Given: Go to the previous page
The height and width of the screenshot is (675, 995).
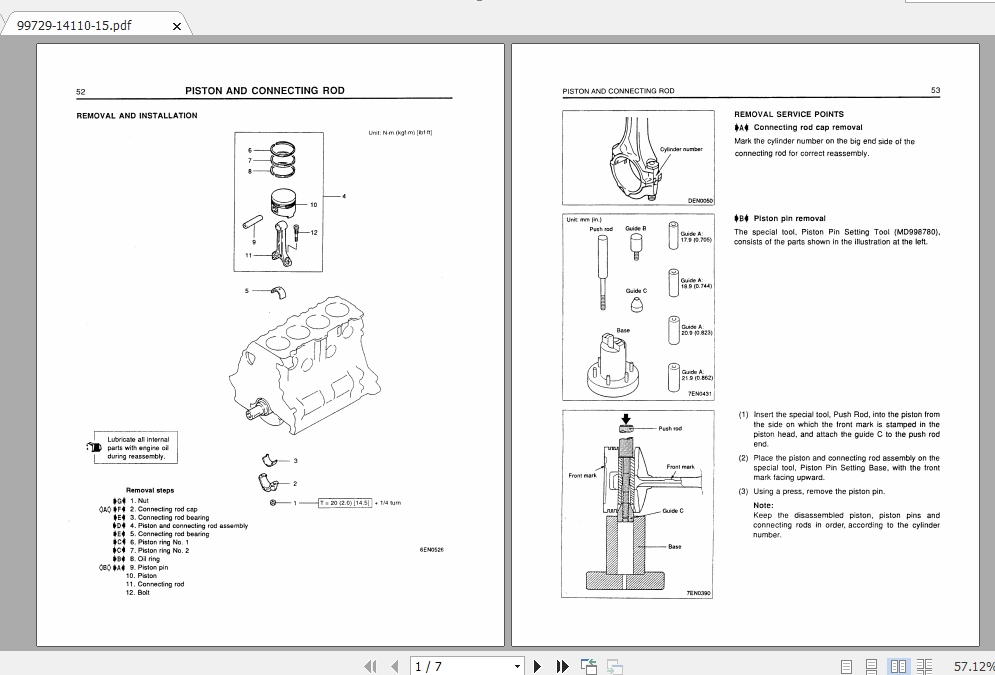Looking at the screenshot, I should pyautogui.click(x=394, y=665).
